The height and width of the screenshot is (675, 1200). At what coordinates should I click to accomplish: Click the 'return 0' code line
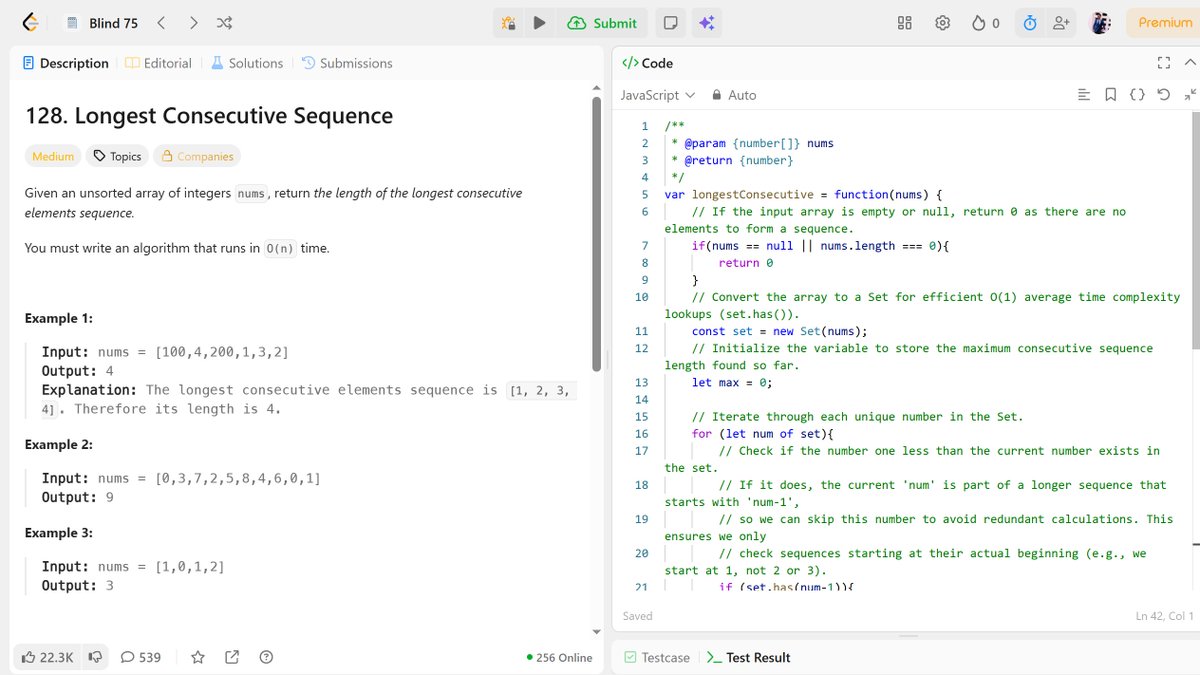point(746,263)
